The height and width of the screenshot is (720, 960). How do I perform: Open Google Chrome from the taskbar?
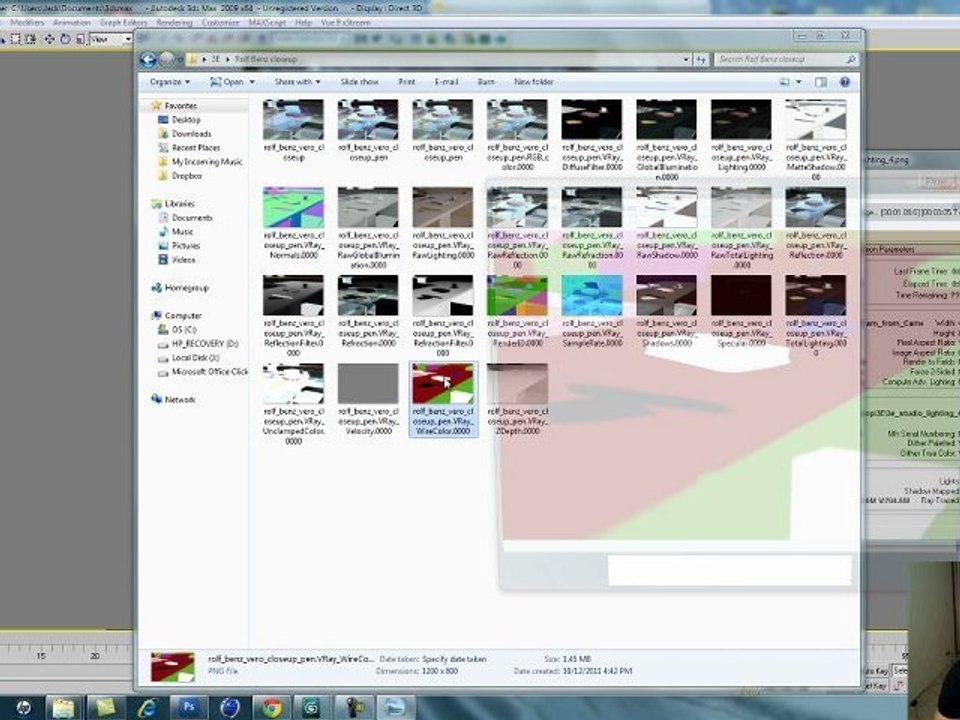(x=272, y=708)
